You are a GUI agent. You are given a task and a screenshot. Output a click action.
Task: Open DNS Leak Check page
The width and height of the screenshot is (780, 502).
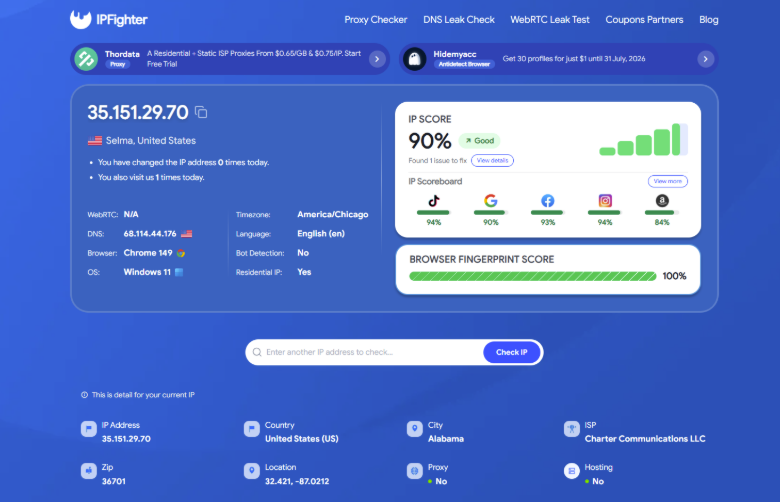[x=459, y=20]
